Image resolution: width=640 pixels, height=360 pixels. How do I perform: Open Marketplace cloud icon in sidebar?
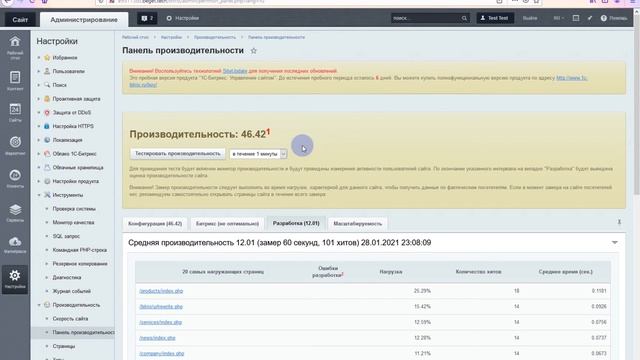15,242
